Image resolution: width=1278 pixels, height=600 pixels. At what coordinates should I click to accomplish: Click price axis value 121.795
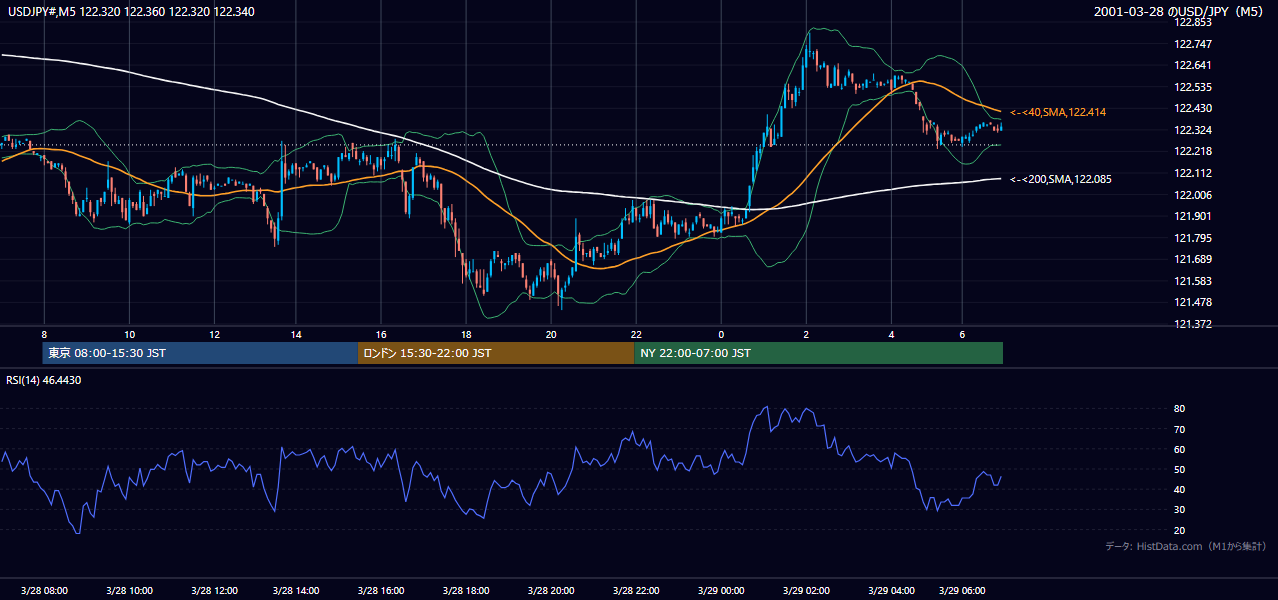coord(1193,238)
